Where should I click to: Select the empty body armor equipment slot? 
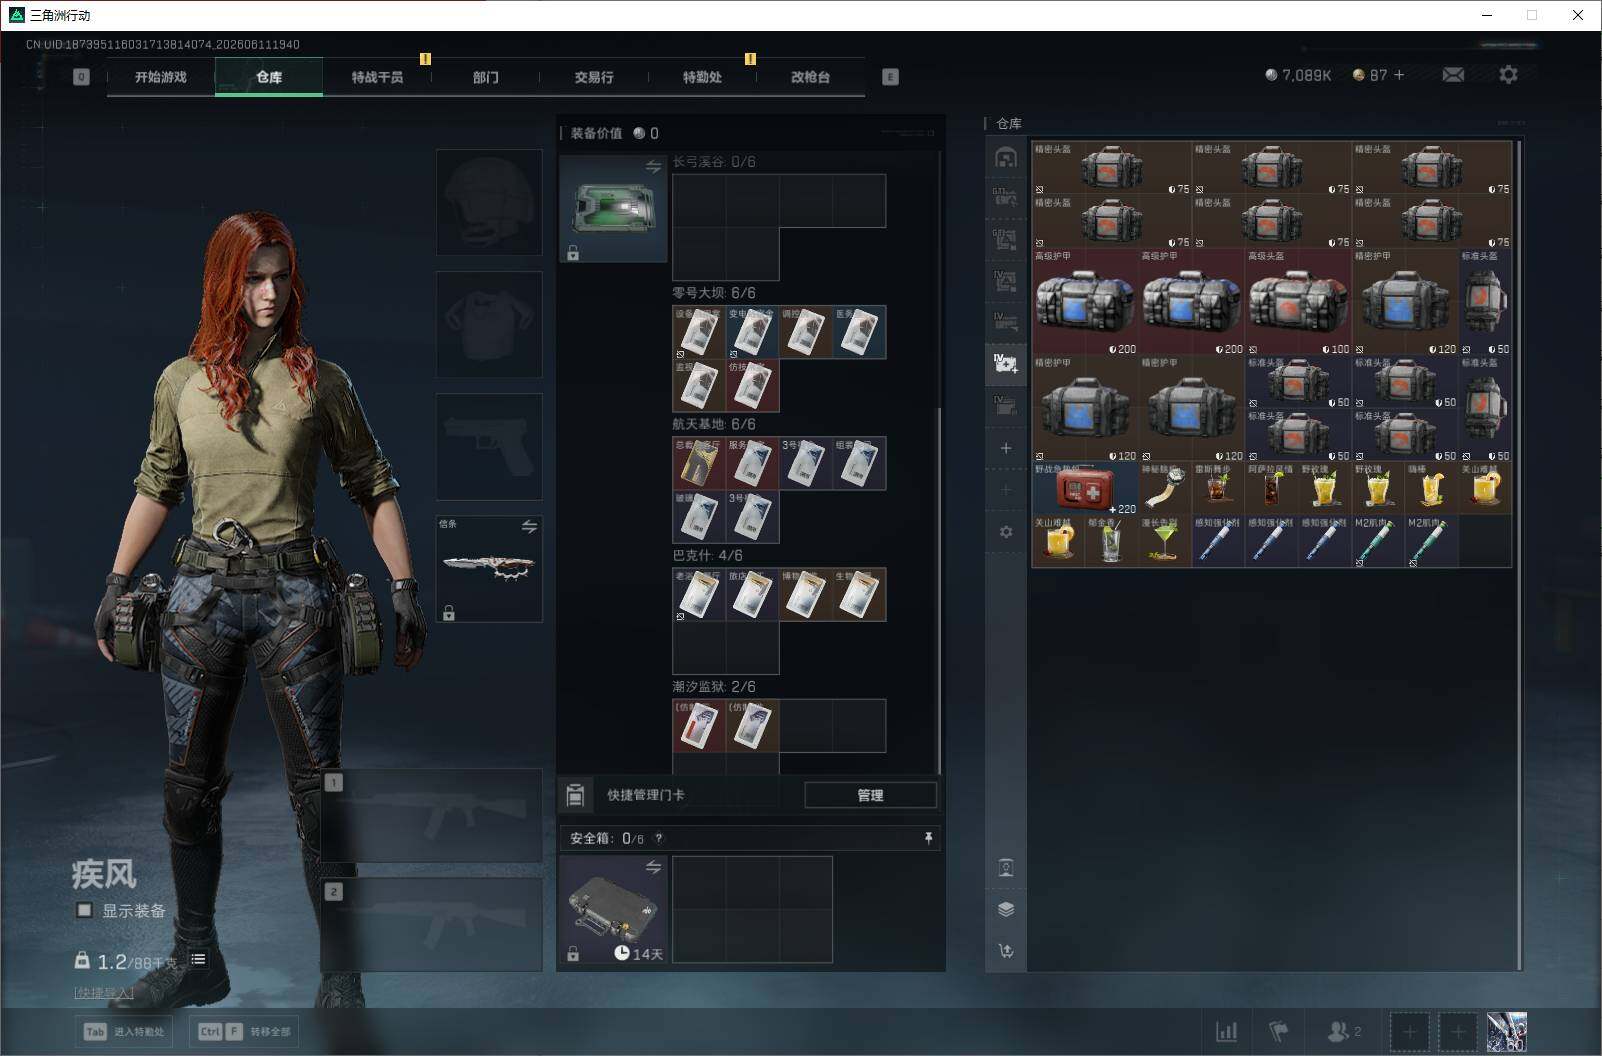pyautogui.click(x=489, y=324)
